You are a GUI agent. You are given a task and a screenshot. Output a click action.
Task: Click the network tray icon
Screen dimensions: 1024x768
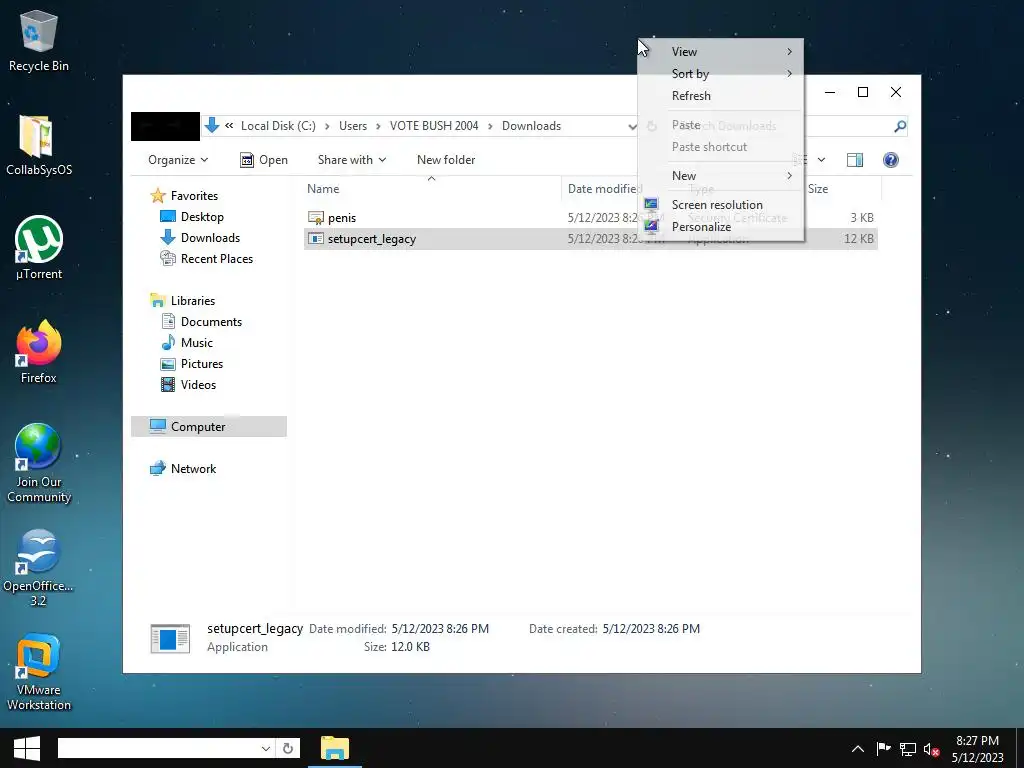[x=907, y=749]
